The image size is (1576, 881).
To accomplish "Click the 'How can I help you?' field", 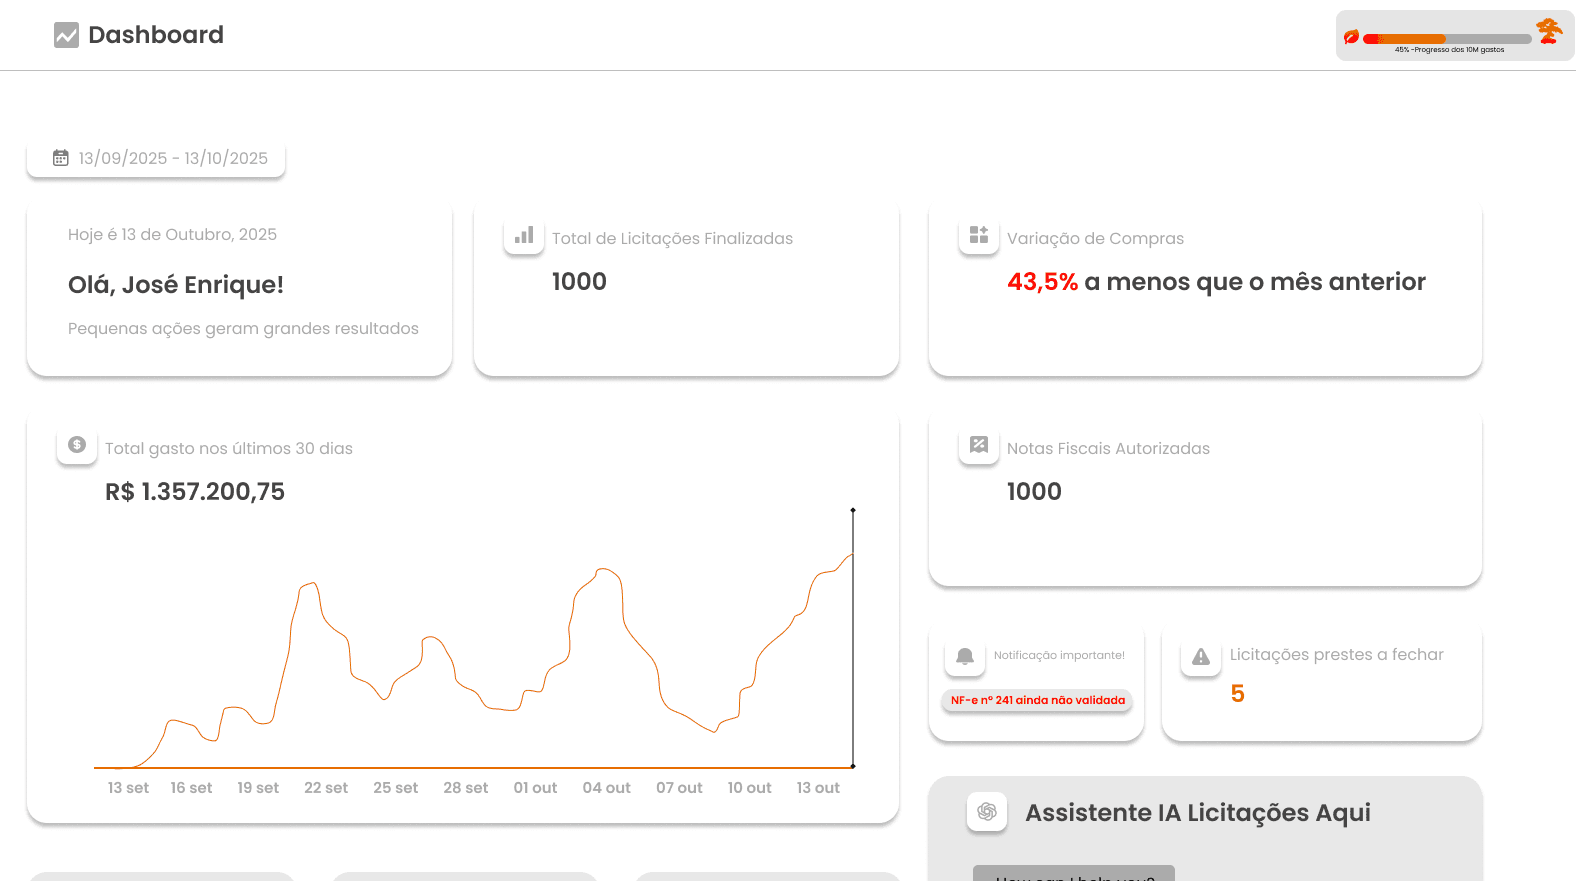I will point(1074,875).
